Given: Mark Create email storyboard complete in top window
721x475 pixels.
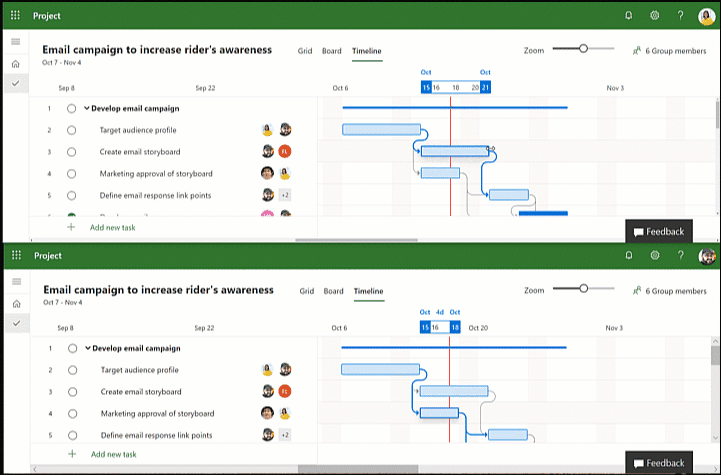Looking at the screenshot, I should [71, 152].
